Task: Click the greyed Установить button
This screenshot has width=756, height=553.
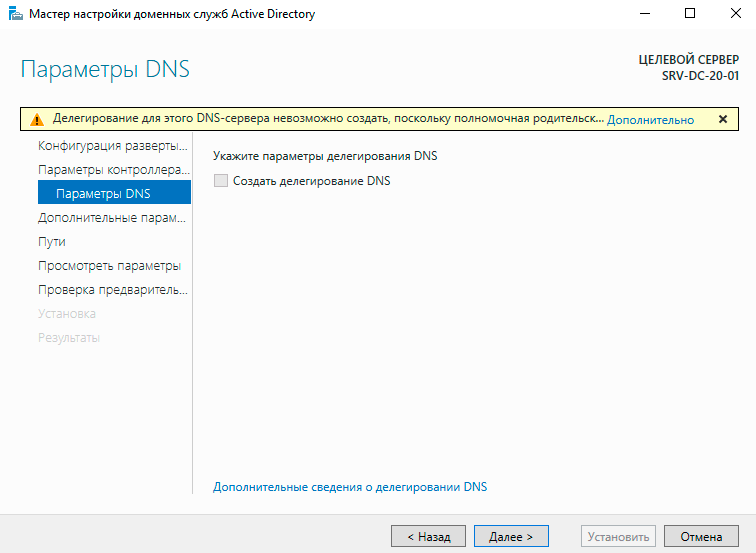Action: point(618,536)
